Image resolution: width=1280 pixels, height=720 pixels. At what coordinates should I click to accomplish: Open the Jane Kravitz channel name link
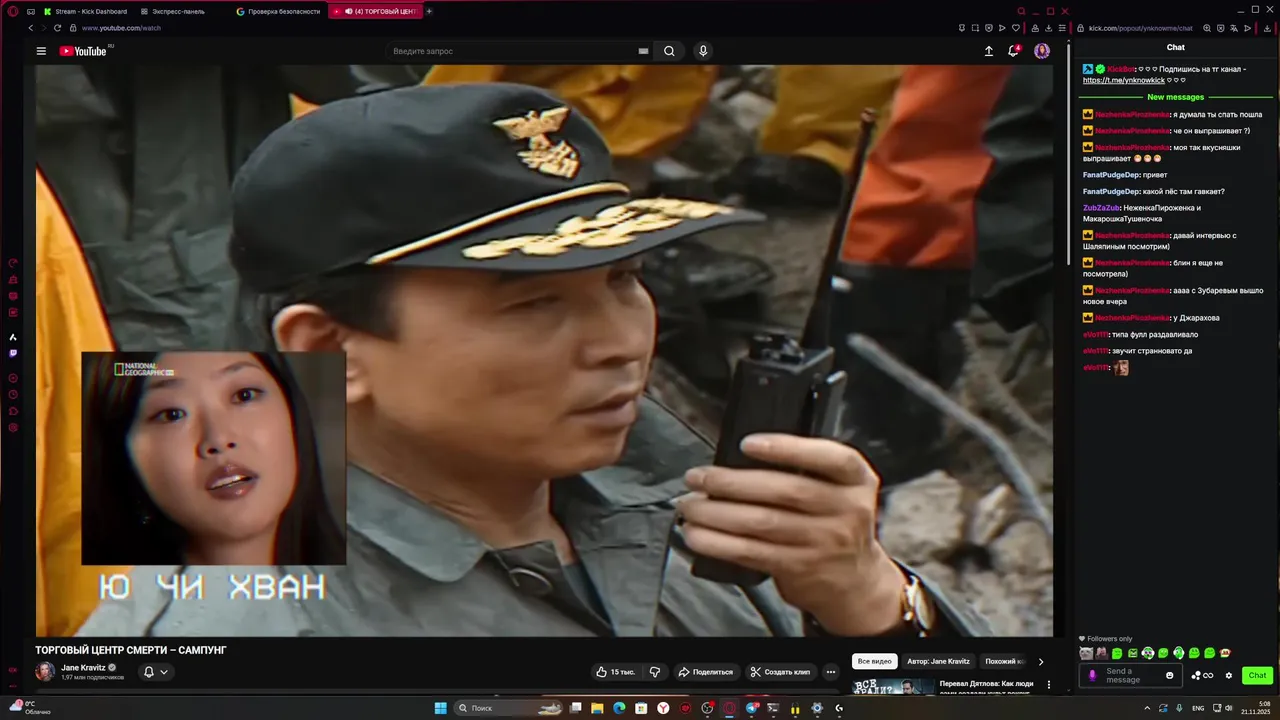[83, 667]
